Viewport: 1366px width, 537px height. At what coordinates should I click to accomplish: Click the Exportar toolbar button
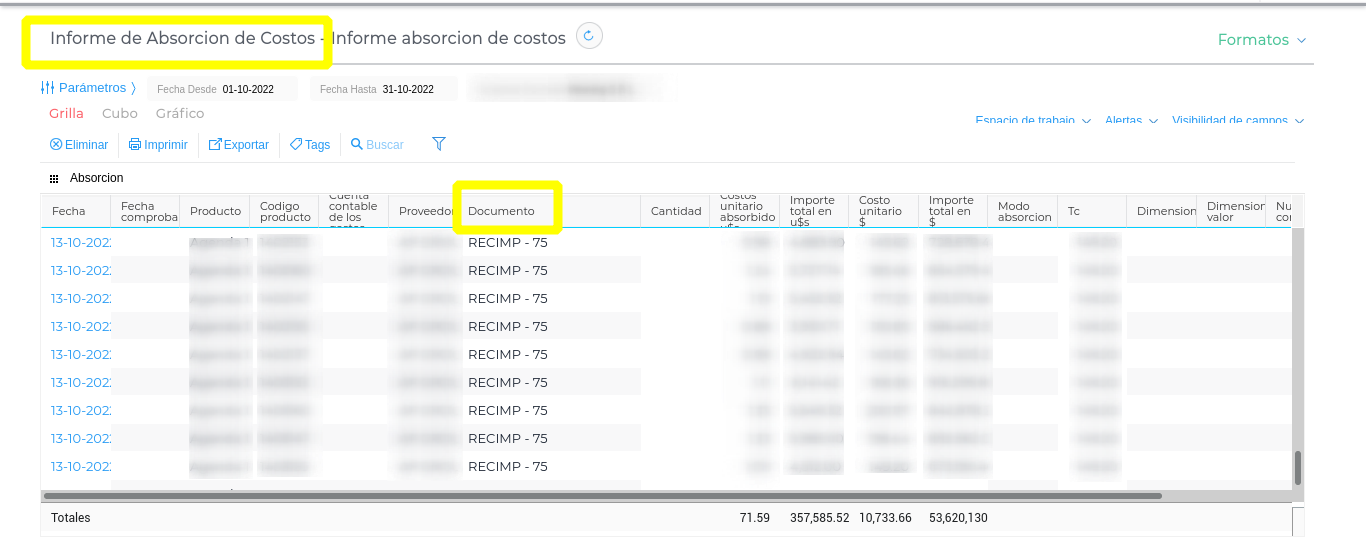point(238,145)
